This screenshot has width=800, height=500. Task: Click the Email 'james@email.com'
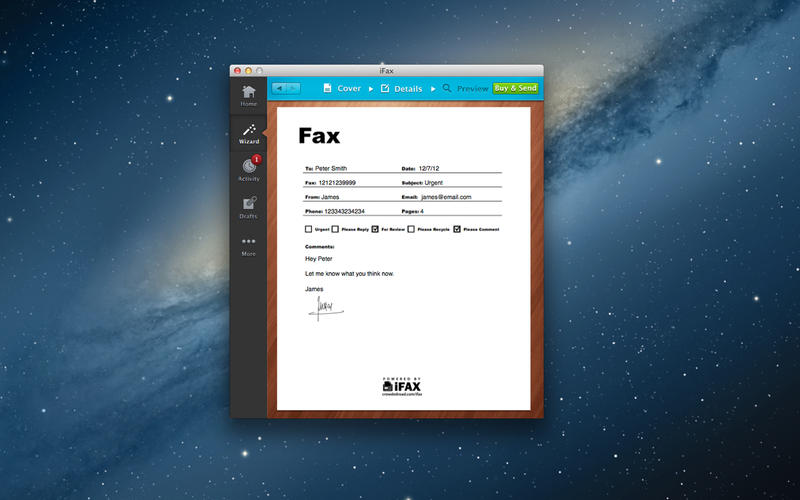click(446, 197)
